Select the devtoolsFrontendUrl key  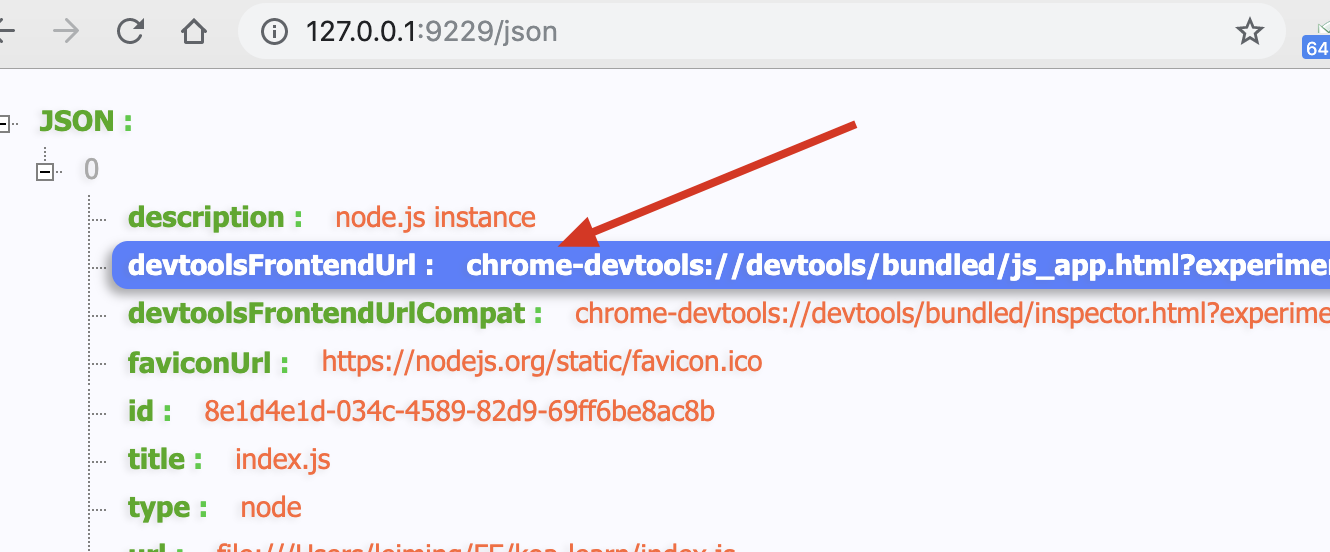[x=273, y=265]
